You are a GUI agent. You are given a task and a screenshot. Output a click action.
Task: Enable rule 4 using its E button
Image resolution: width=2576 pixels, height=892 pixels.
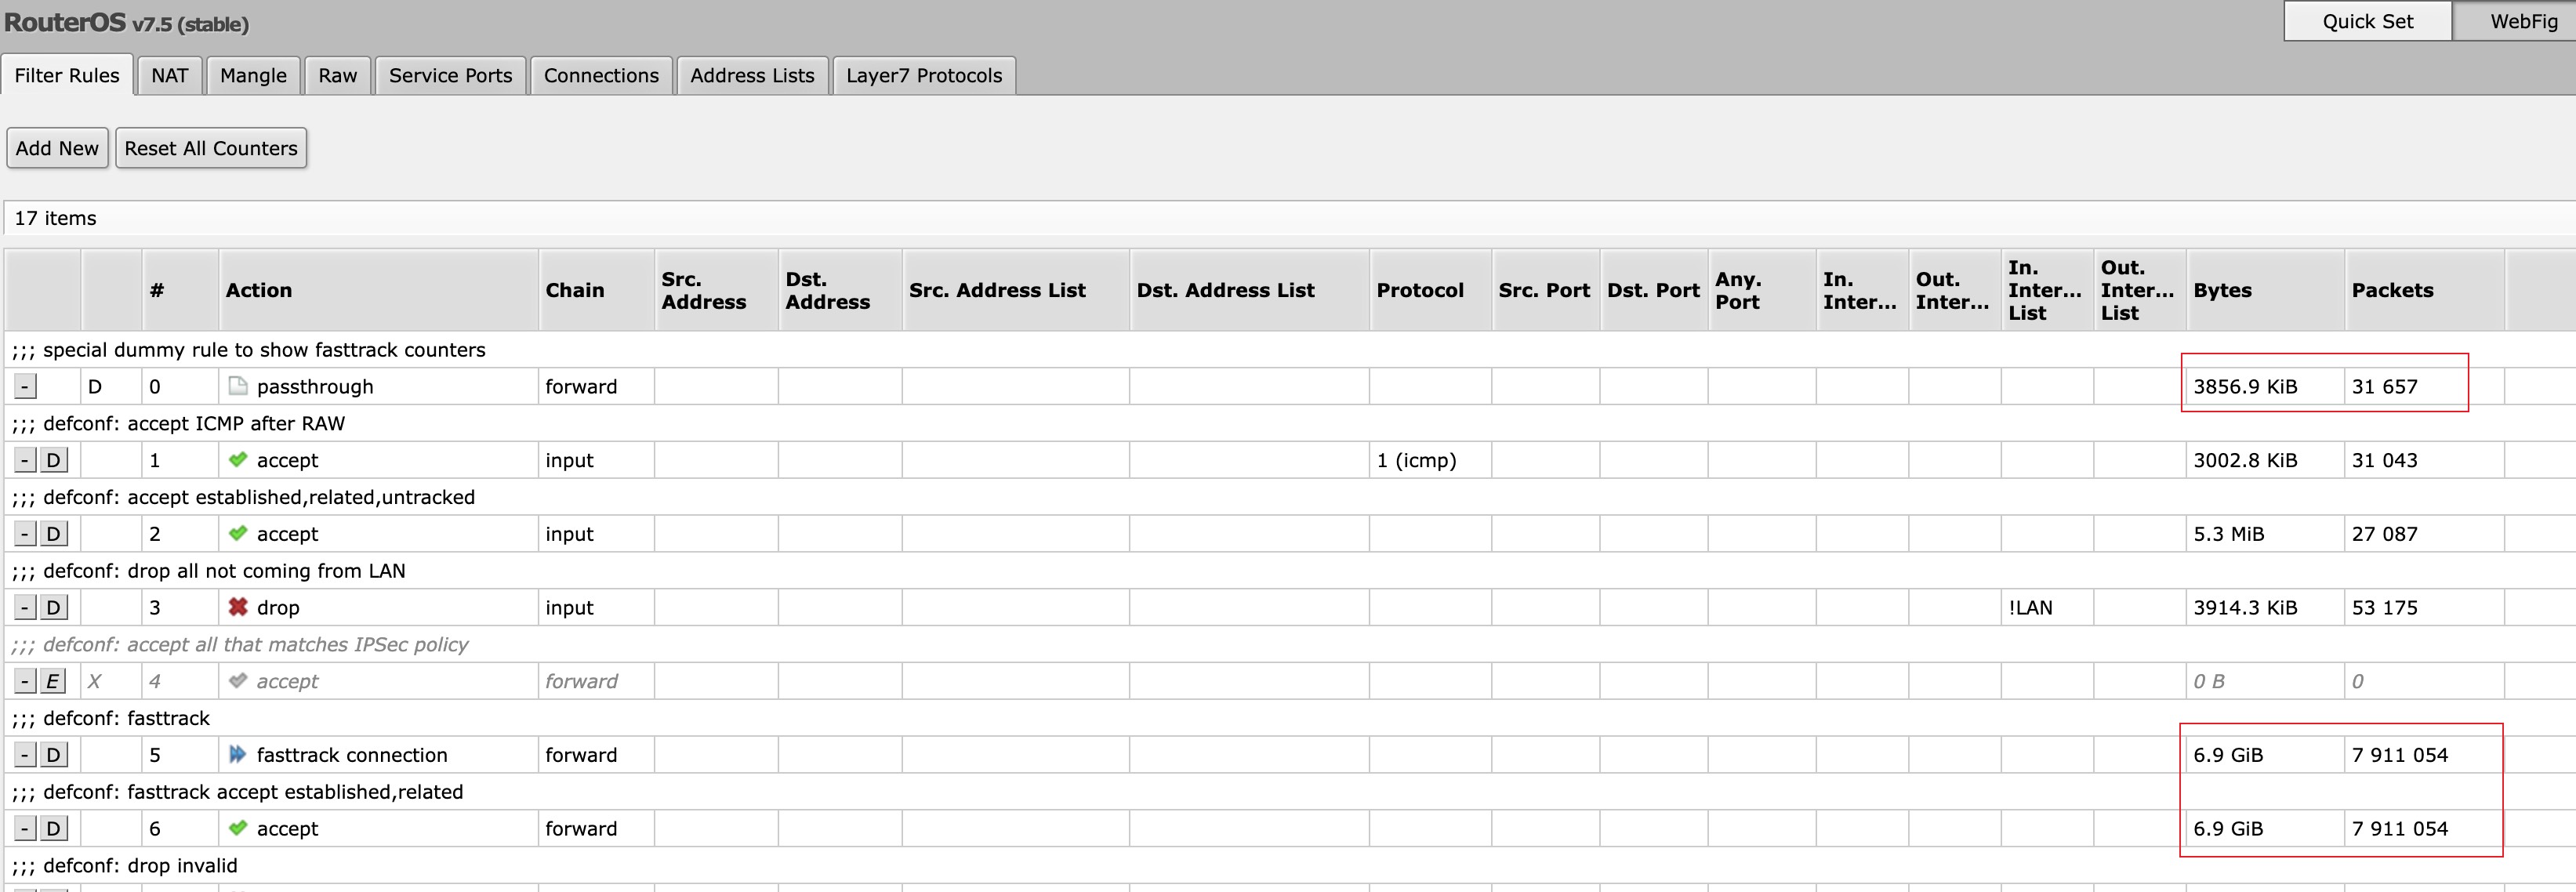[53, 681]
